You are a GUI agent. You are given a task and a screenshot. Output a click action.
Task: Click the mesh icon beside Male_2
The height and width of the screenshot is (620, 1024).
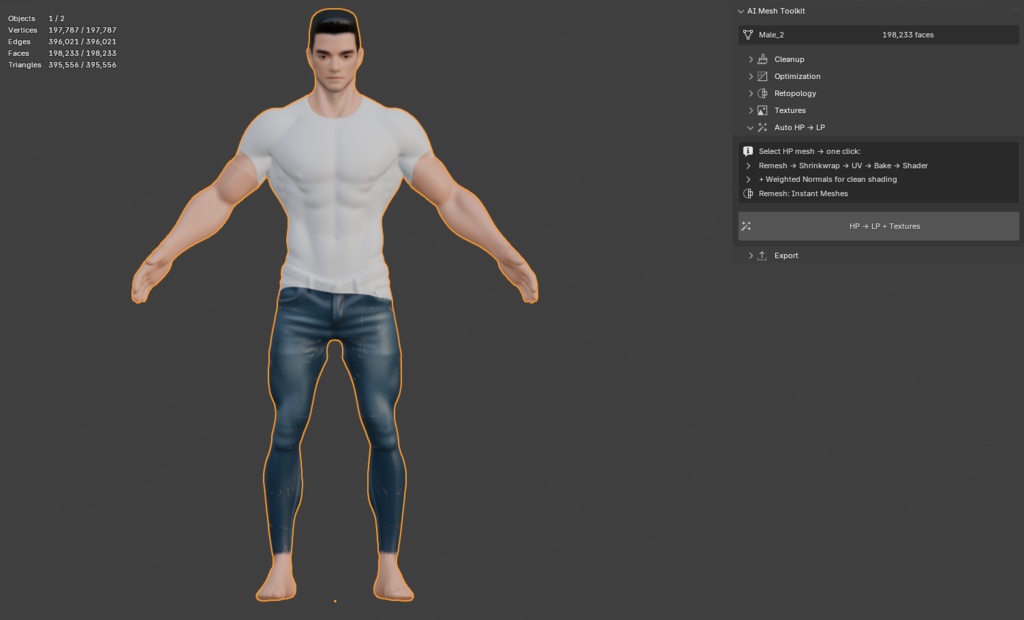(x=748, y=35)
